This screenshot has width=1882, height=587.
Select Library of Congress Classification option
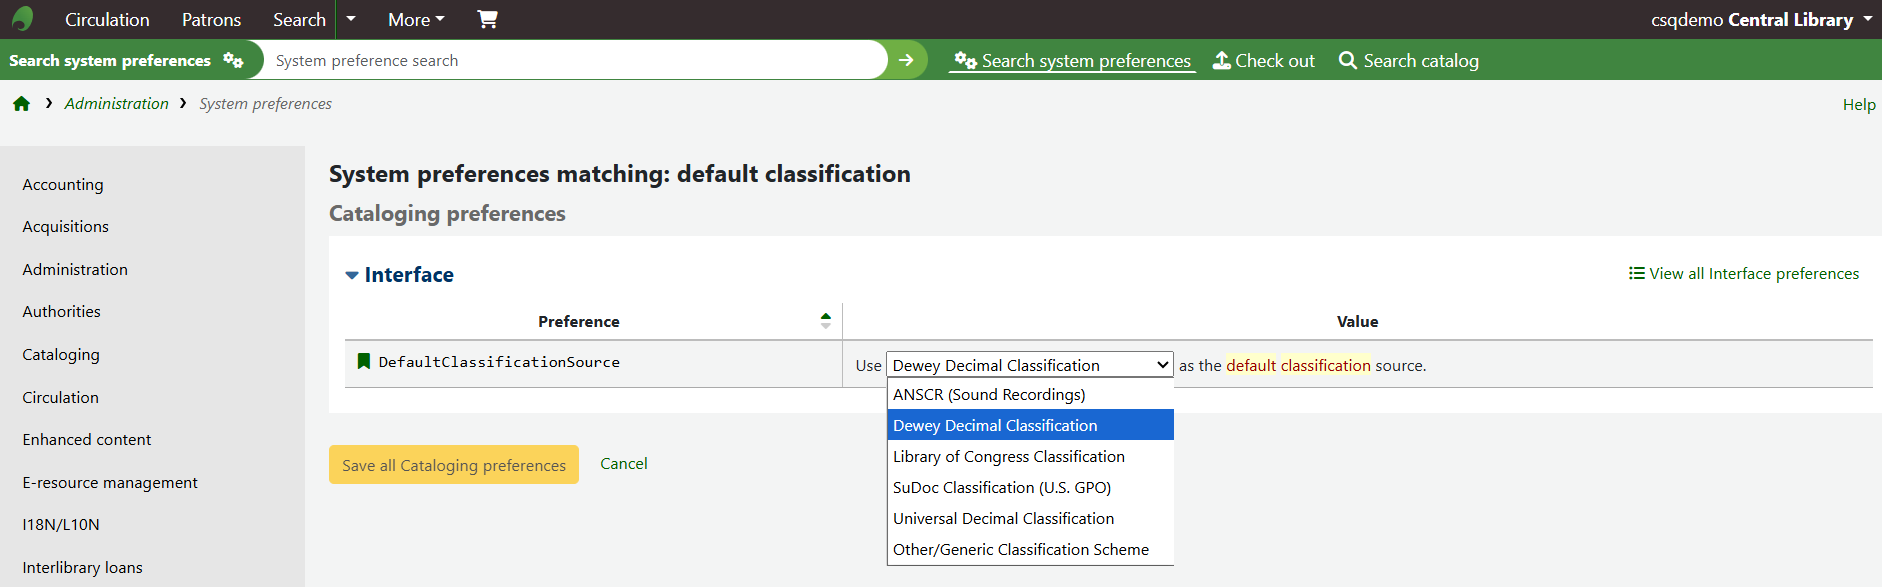pyautogui.click(x=1008, y=456)
